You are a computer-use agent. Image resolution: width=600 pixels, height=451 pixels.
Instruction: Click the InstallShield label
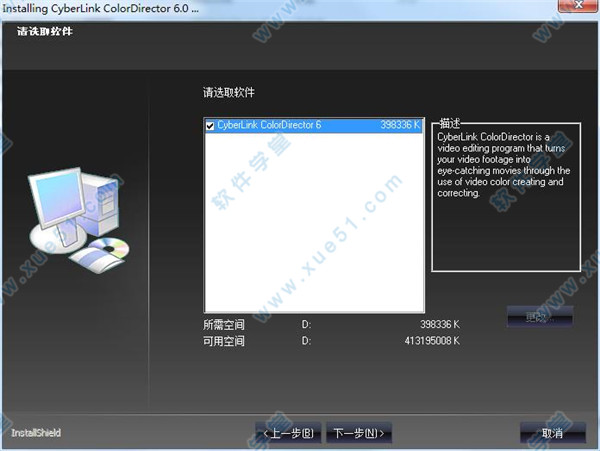36,433
